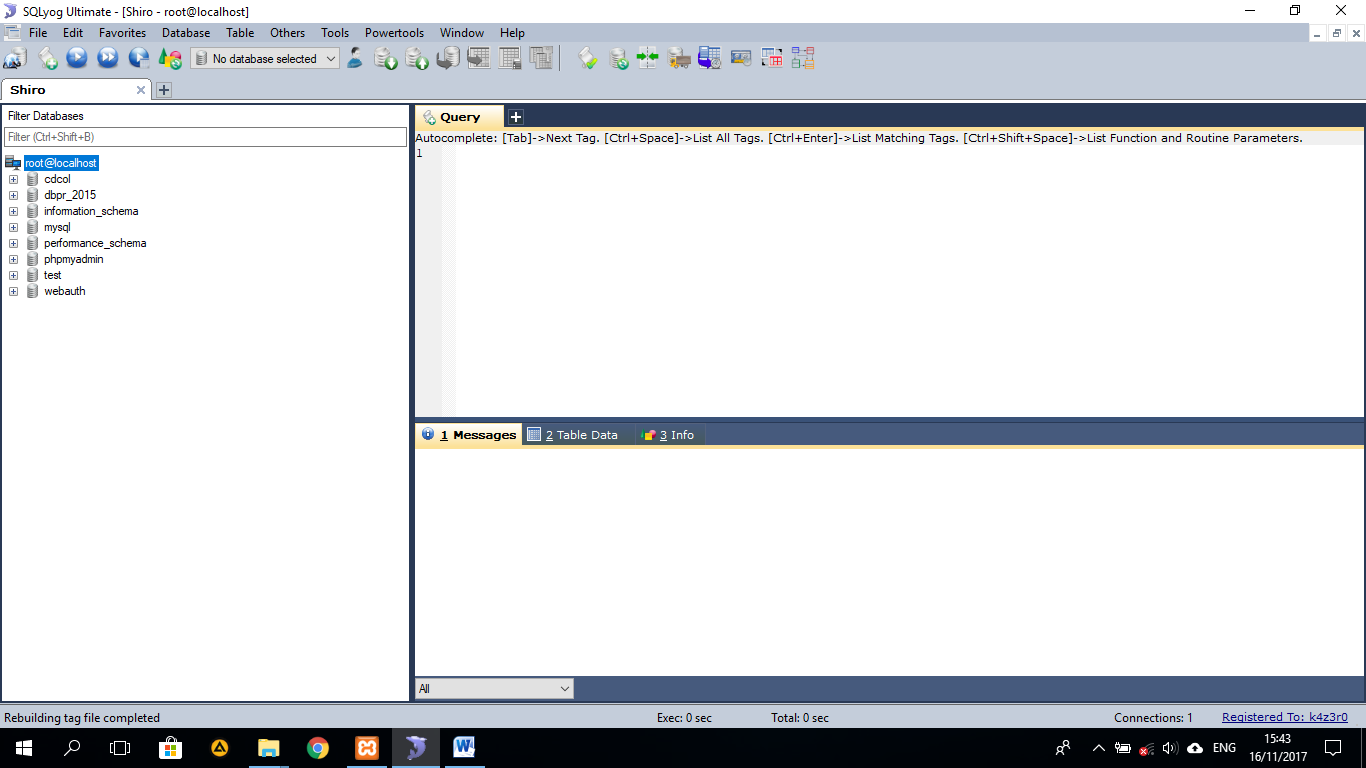Click the table-with-corner-mark toolbar icon
Viewport: 1366px width, 768px height.
pos(510,58)
